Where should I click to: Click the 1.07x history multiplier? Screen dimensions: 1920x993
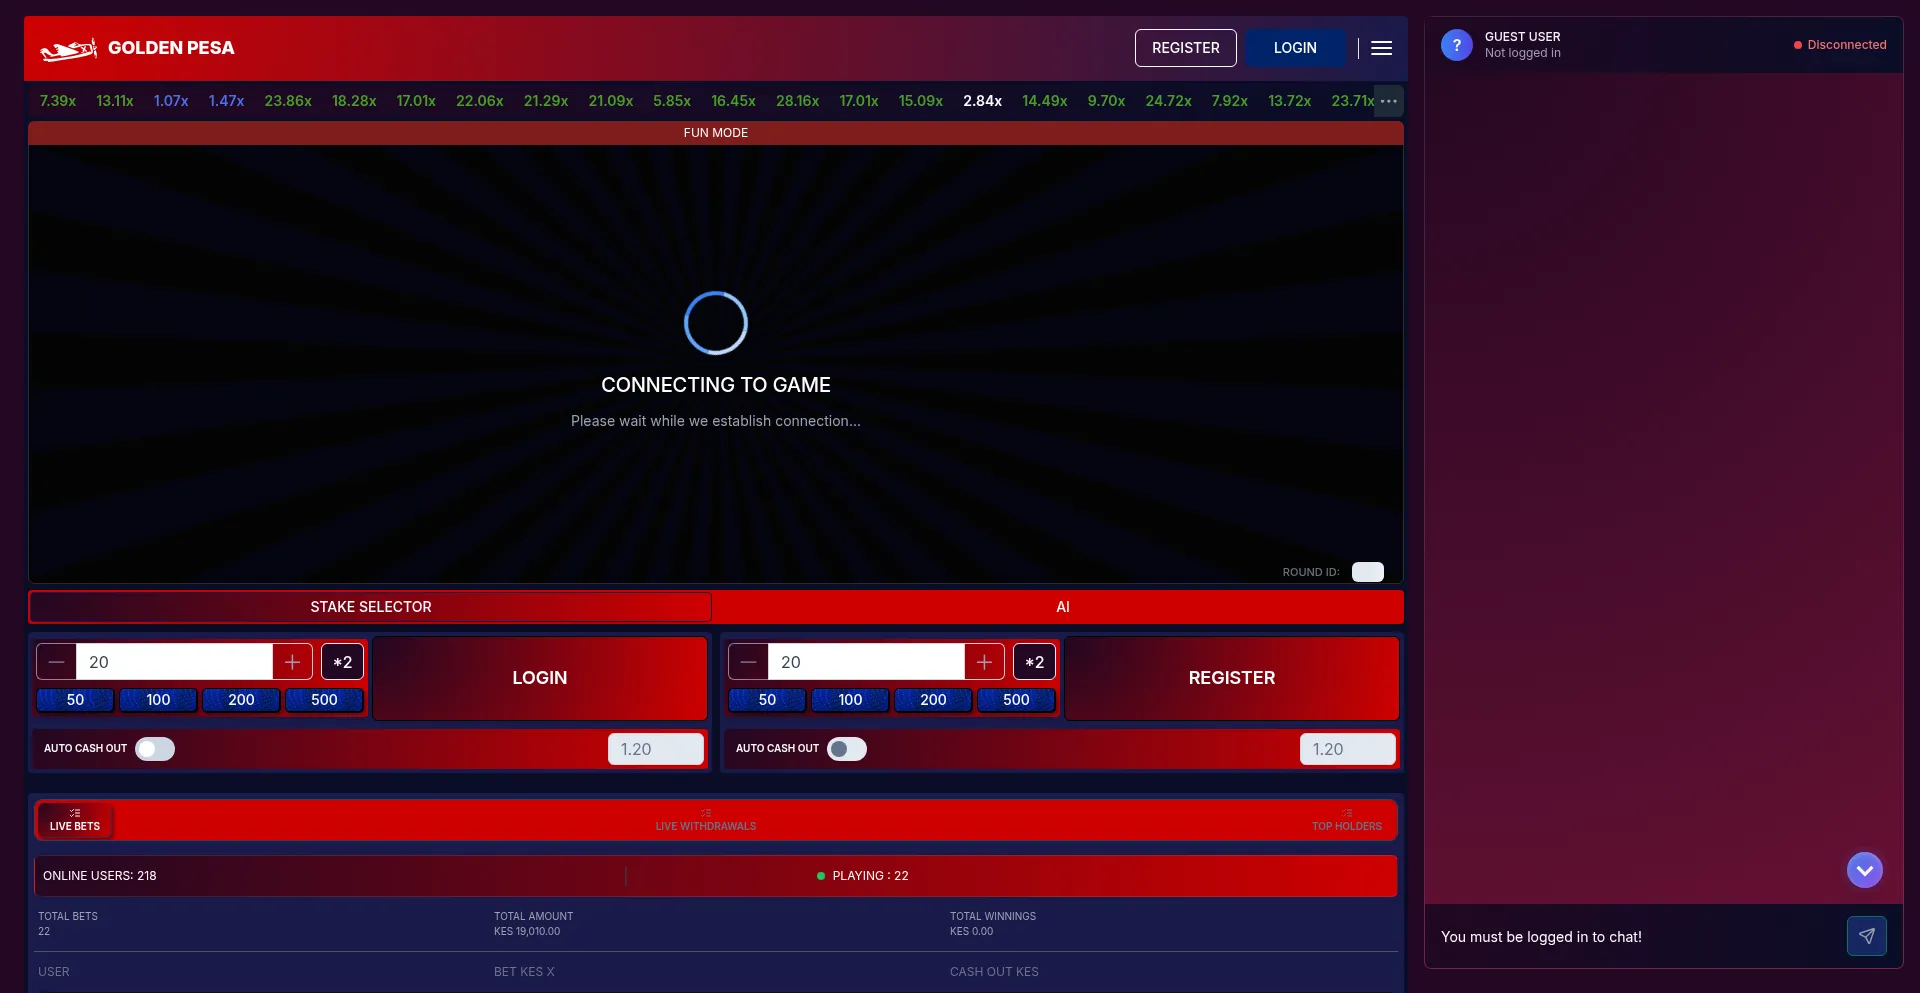171,101
